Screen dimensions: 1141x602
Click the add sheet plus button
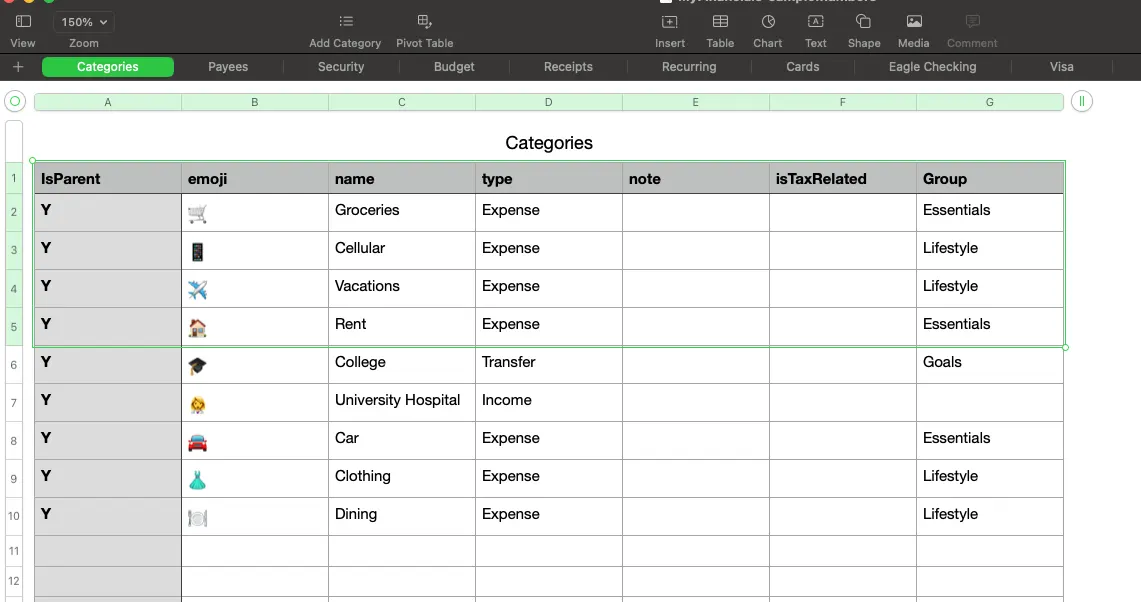point(18,67)
